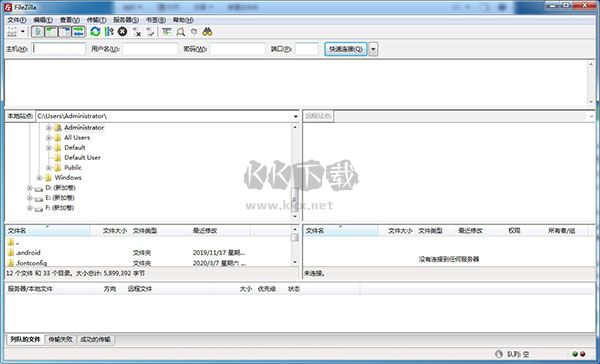Expand the Public folder tree node
This screenshot has height=364, width=600.
pos(49,168)
